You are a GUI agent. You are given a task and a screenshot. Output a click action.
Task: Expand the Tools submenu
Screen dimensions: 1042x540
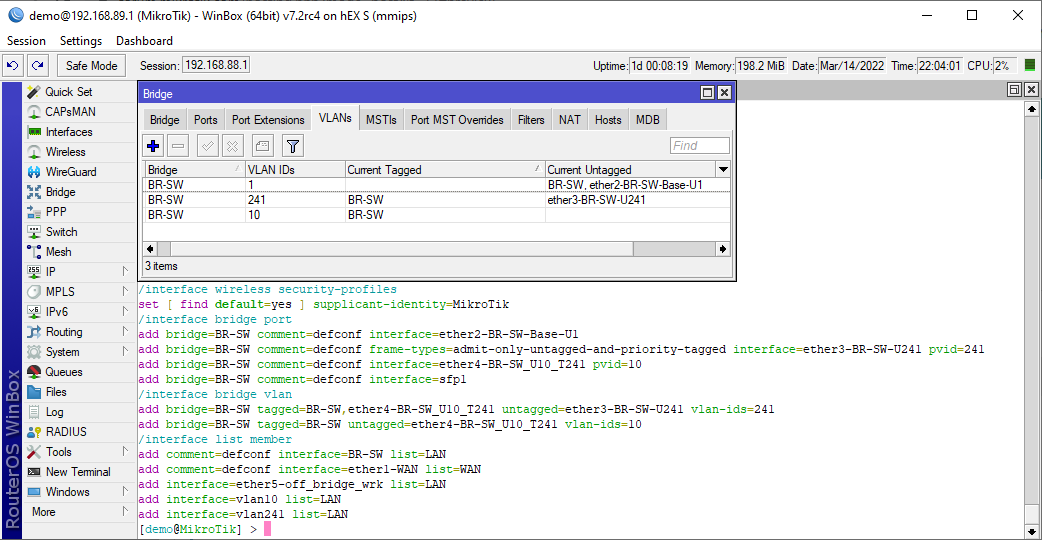click(x=124, y=452)
